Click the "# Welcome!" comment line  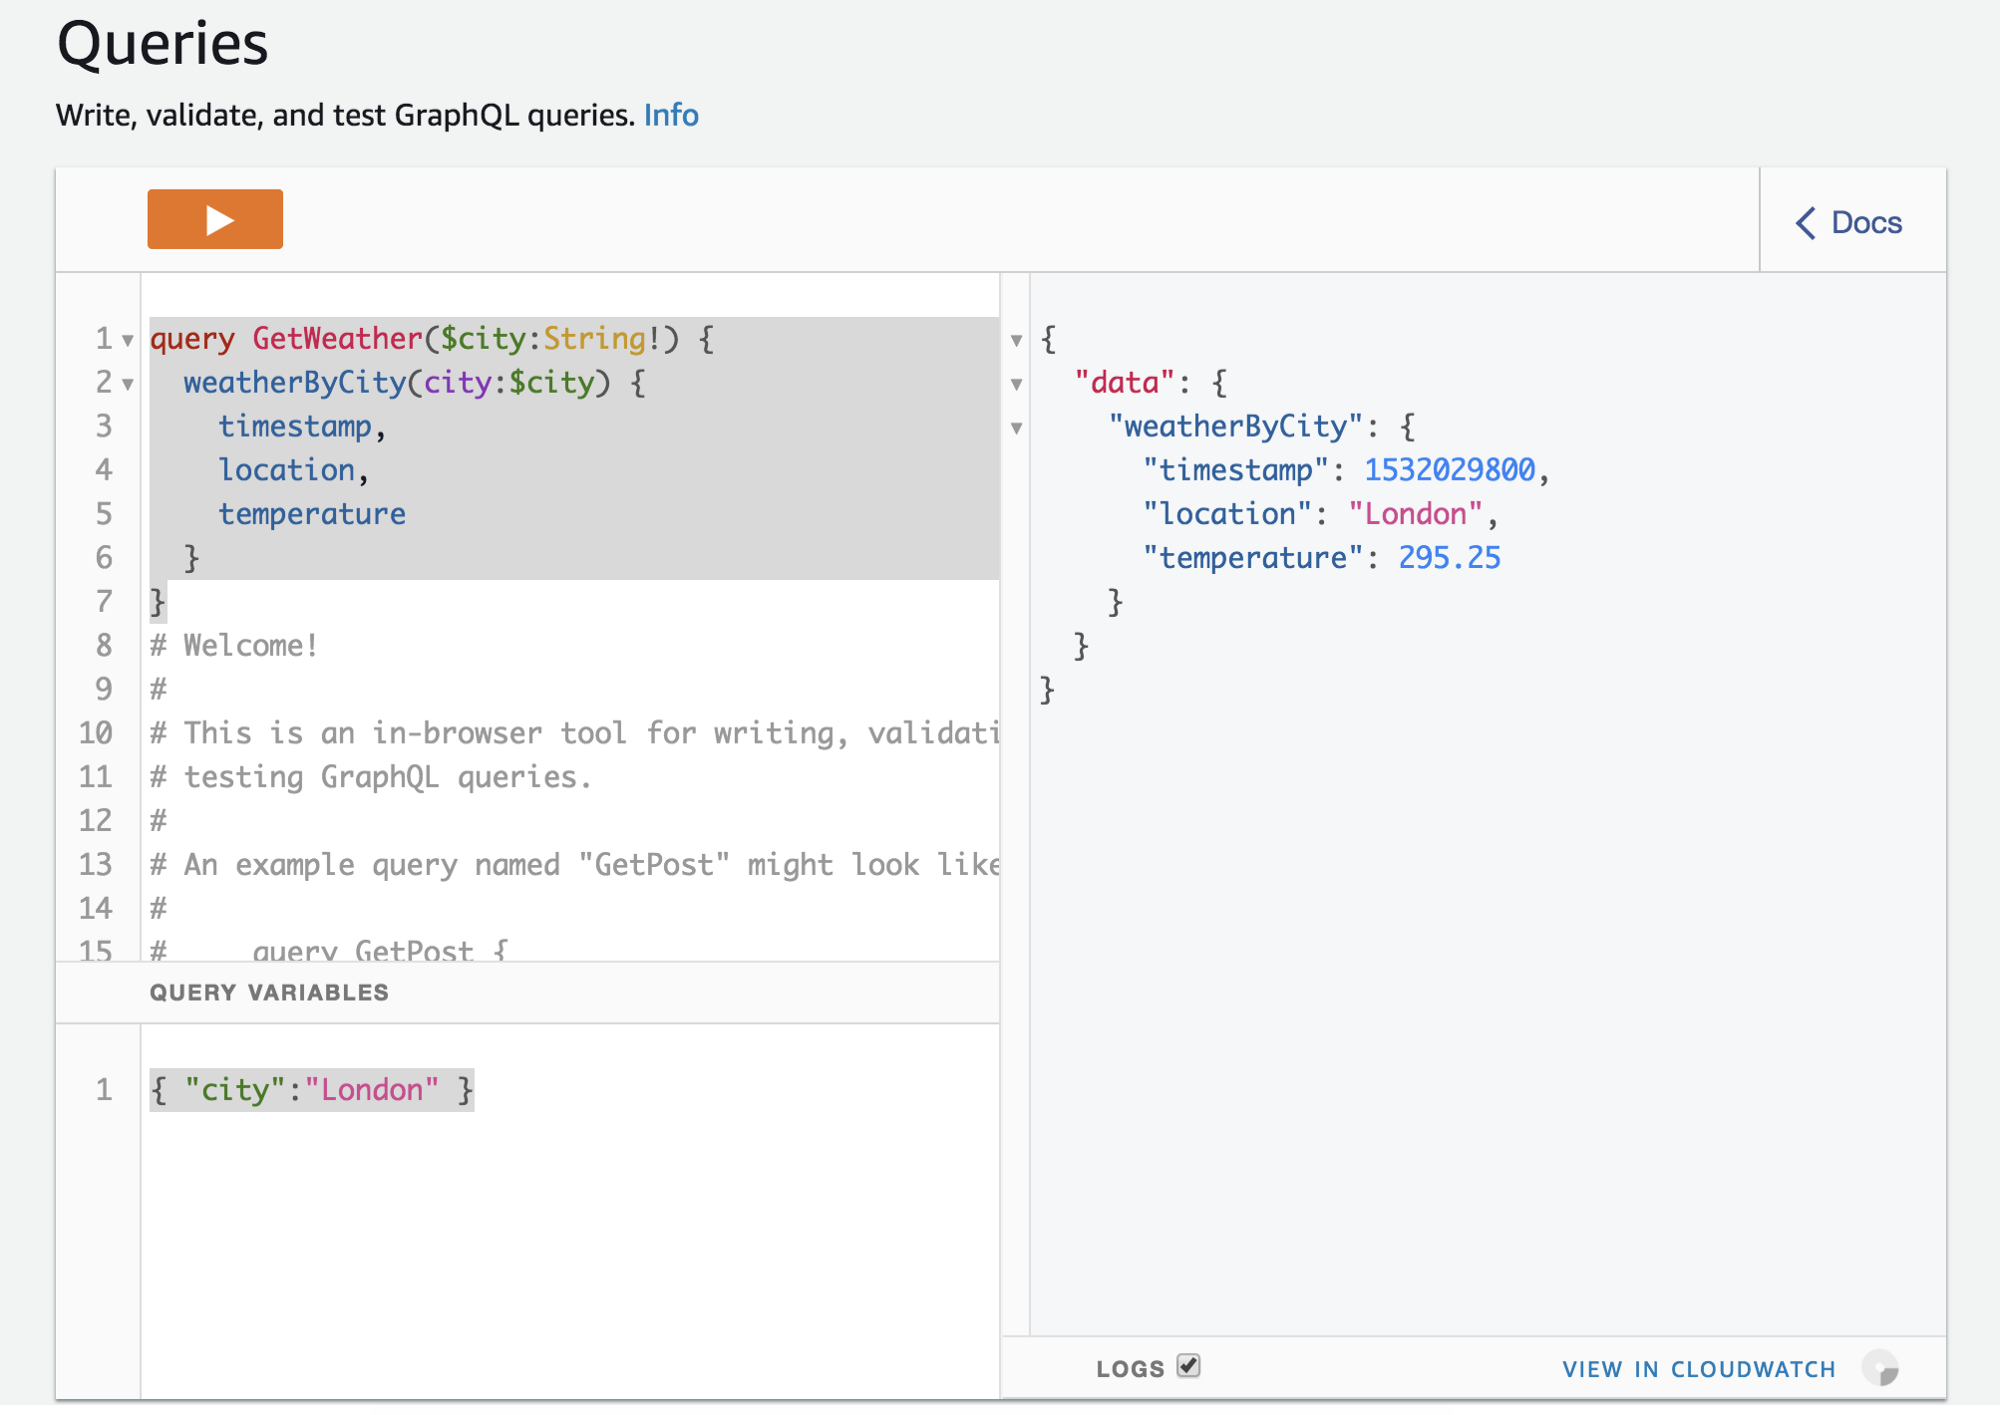pyautogui.click(x=234, y=646)
